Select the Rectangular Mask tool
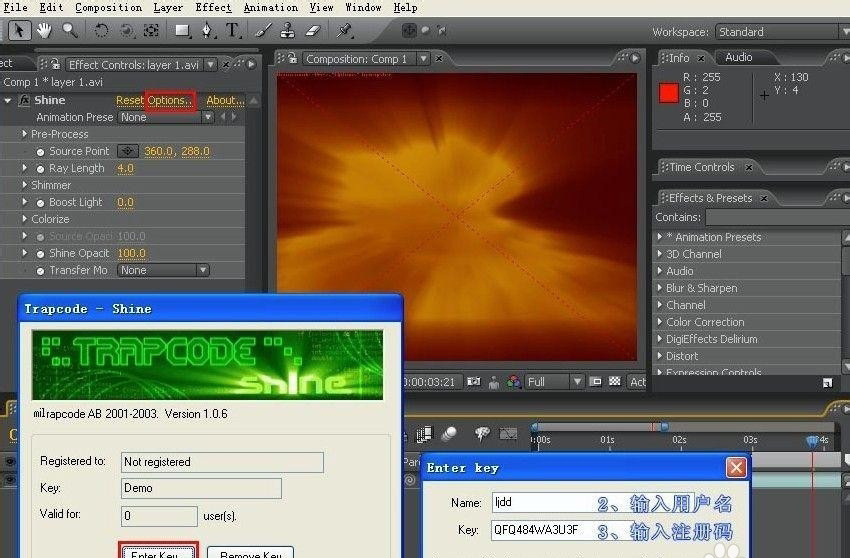 (x=182, y=31)
